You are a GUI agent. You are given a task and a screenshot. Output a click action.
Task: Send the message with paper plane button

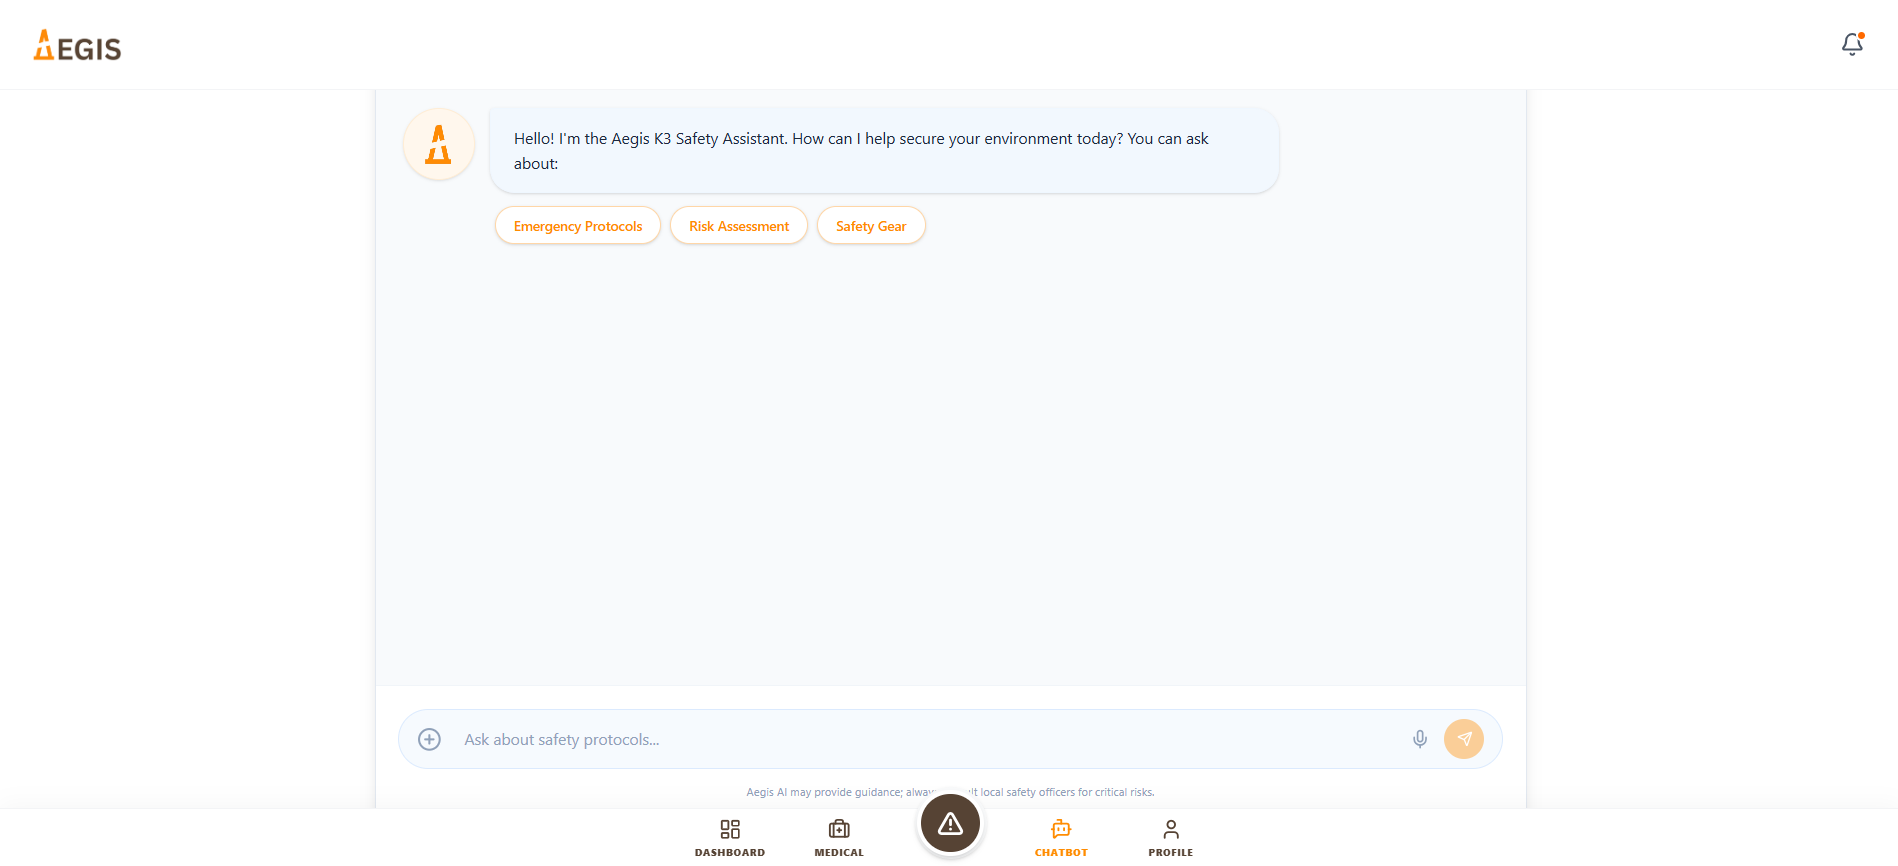(1463, 739)
